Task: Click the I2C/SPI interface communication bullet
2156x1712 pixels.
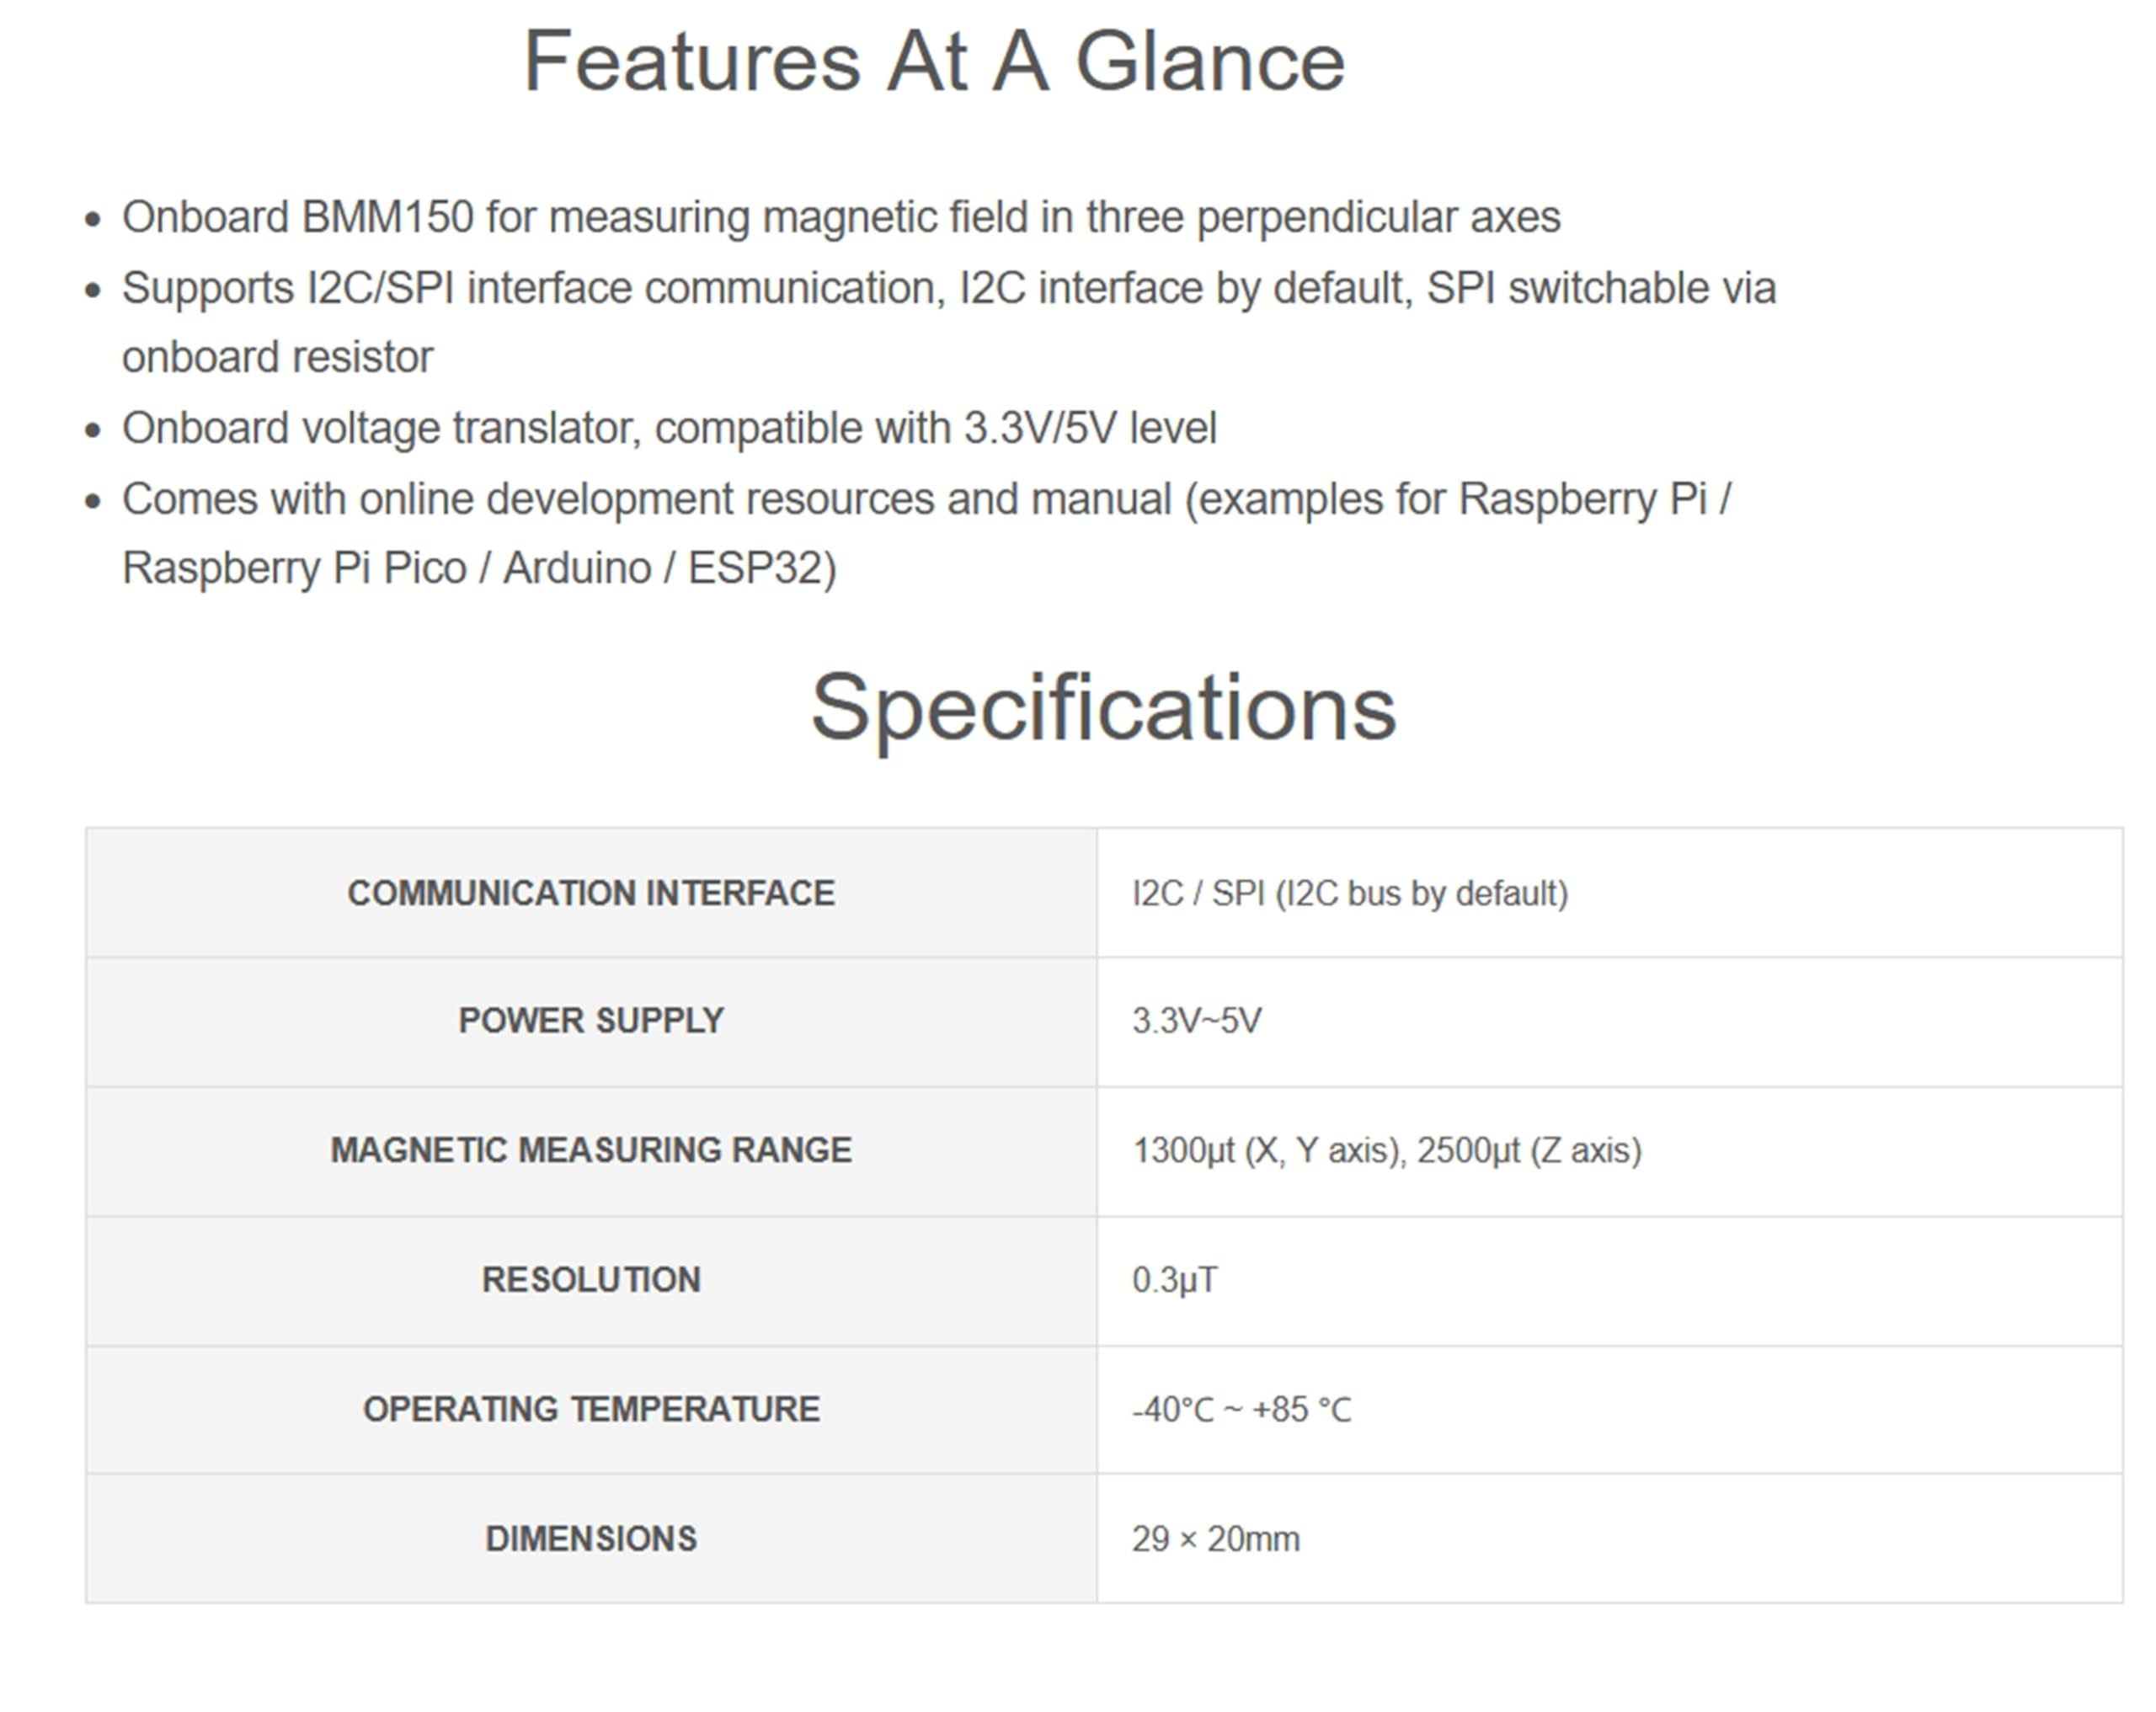Action: tap(948, 322)
